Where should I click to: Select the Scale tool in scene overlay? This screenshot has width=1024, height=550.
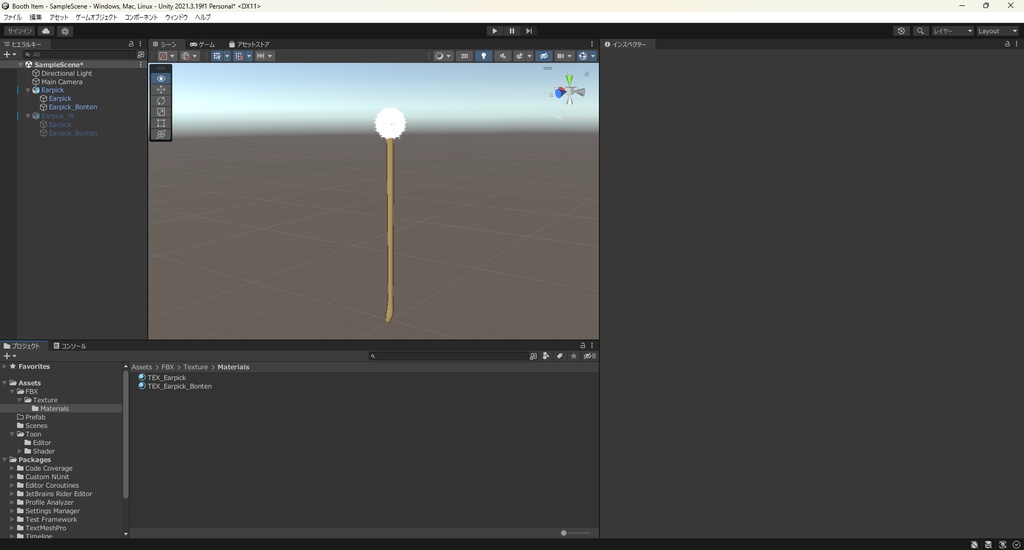pos(161,112)
